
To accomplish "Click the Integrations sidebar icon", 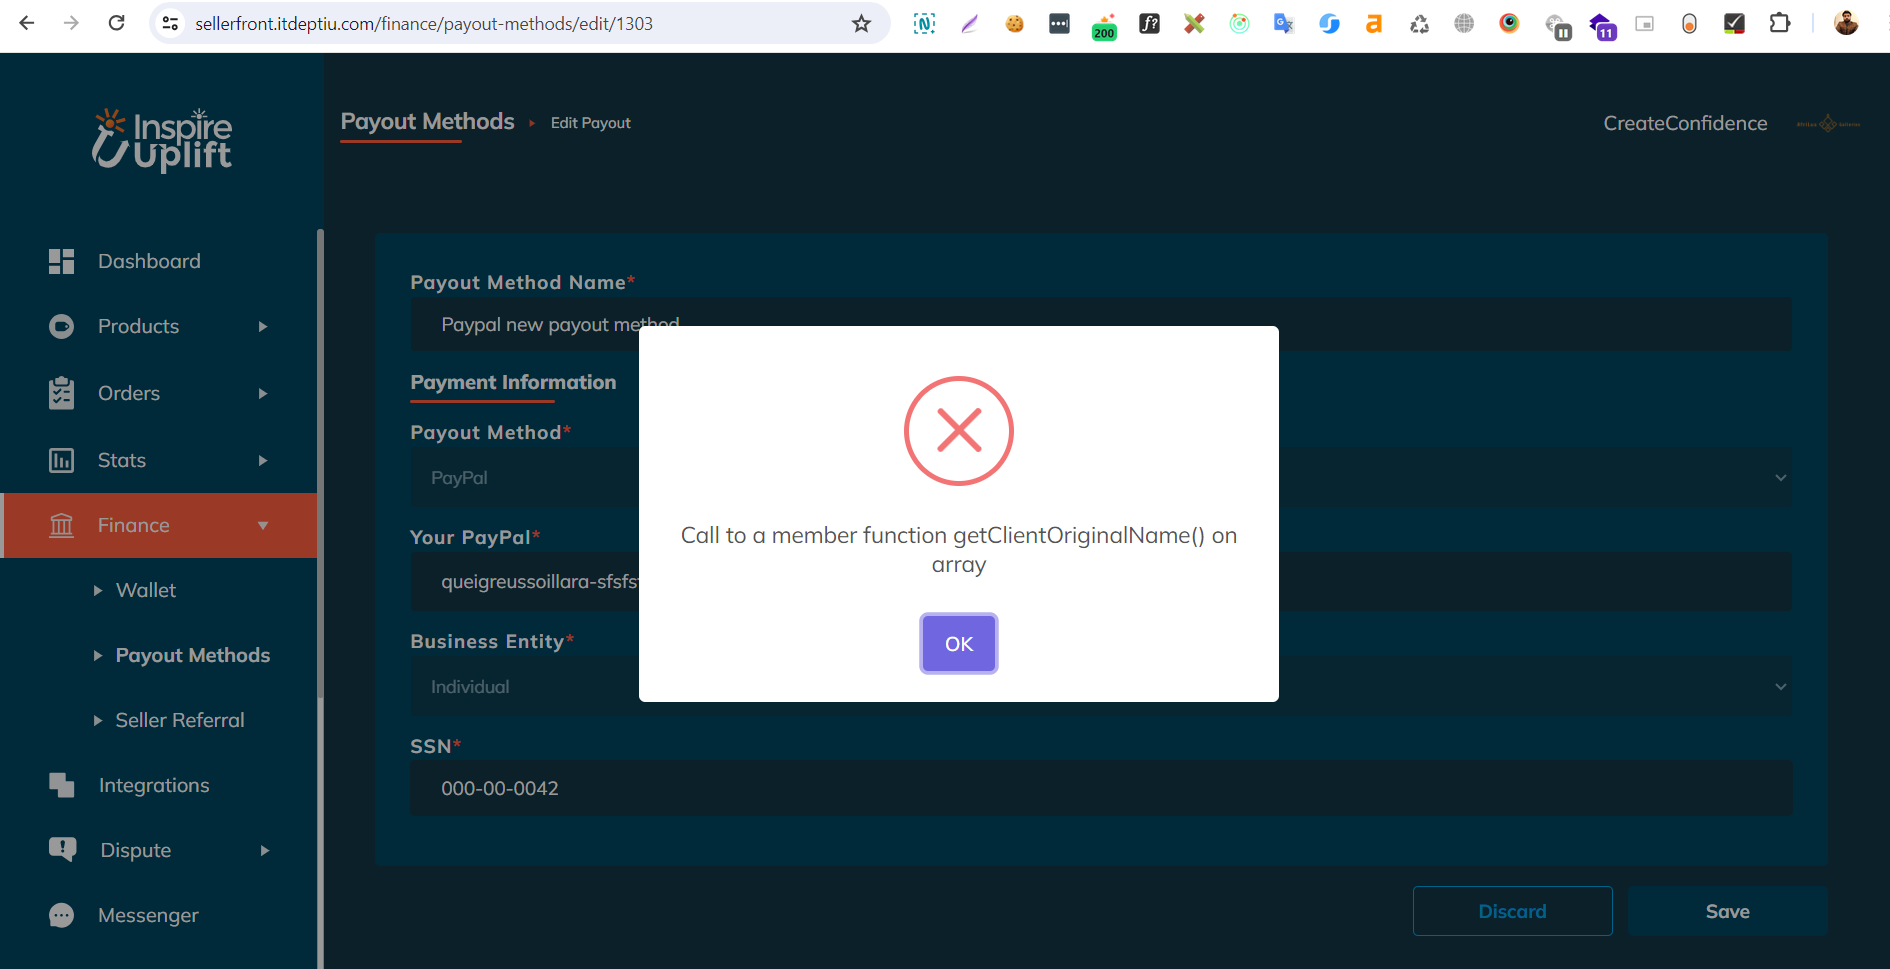I will click(61, 785).
